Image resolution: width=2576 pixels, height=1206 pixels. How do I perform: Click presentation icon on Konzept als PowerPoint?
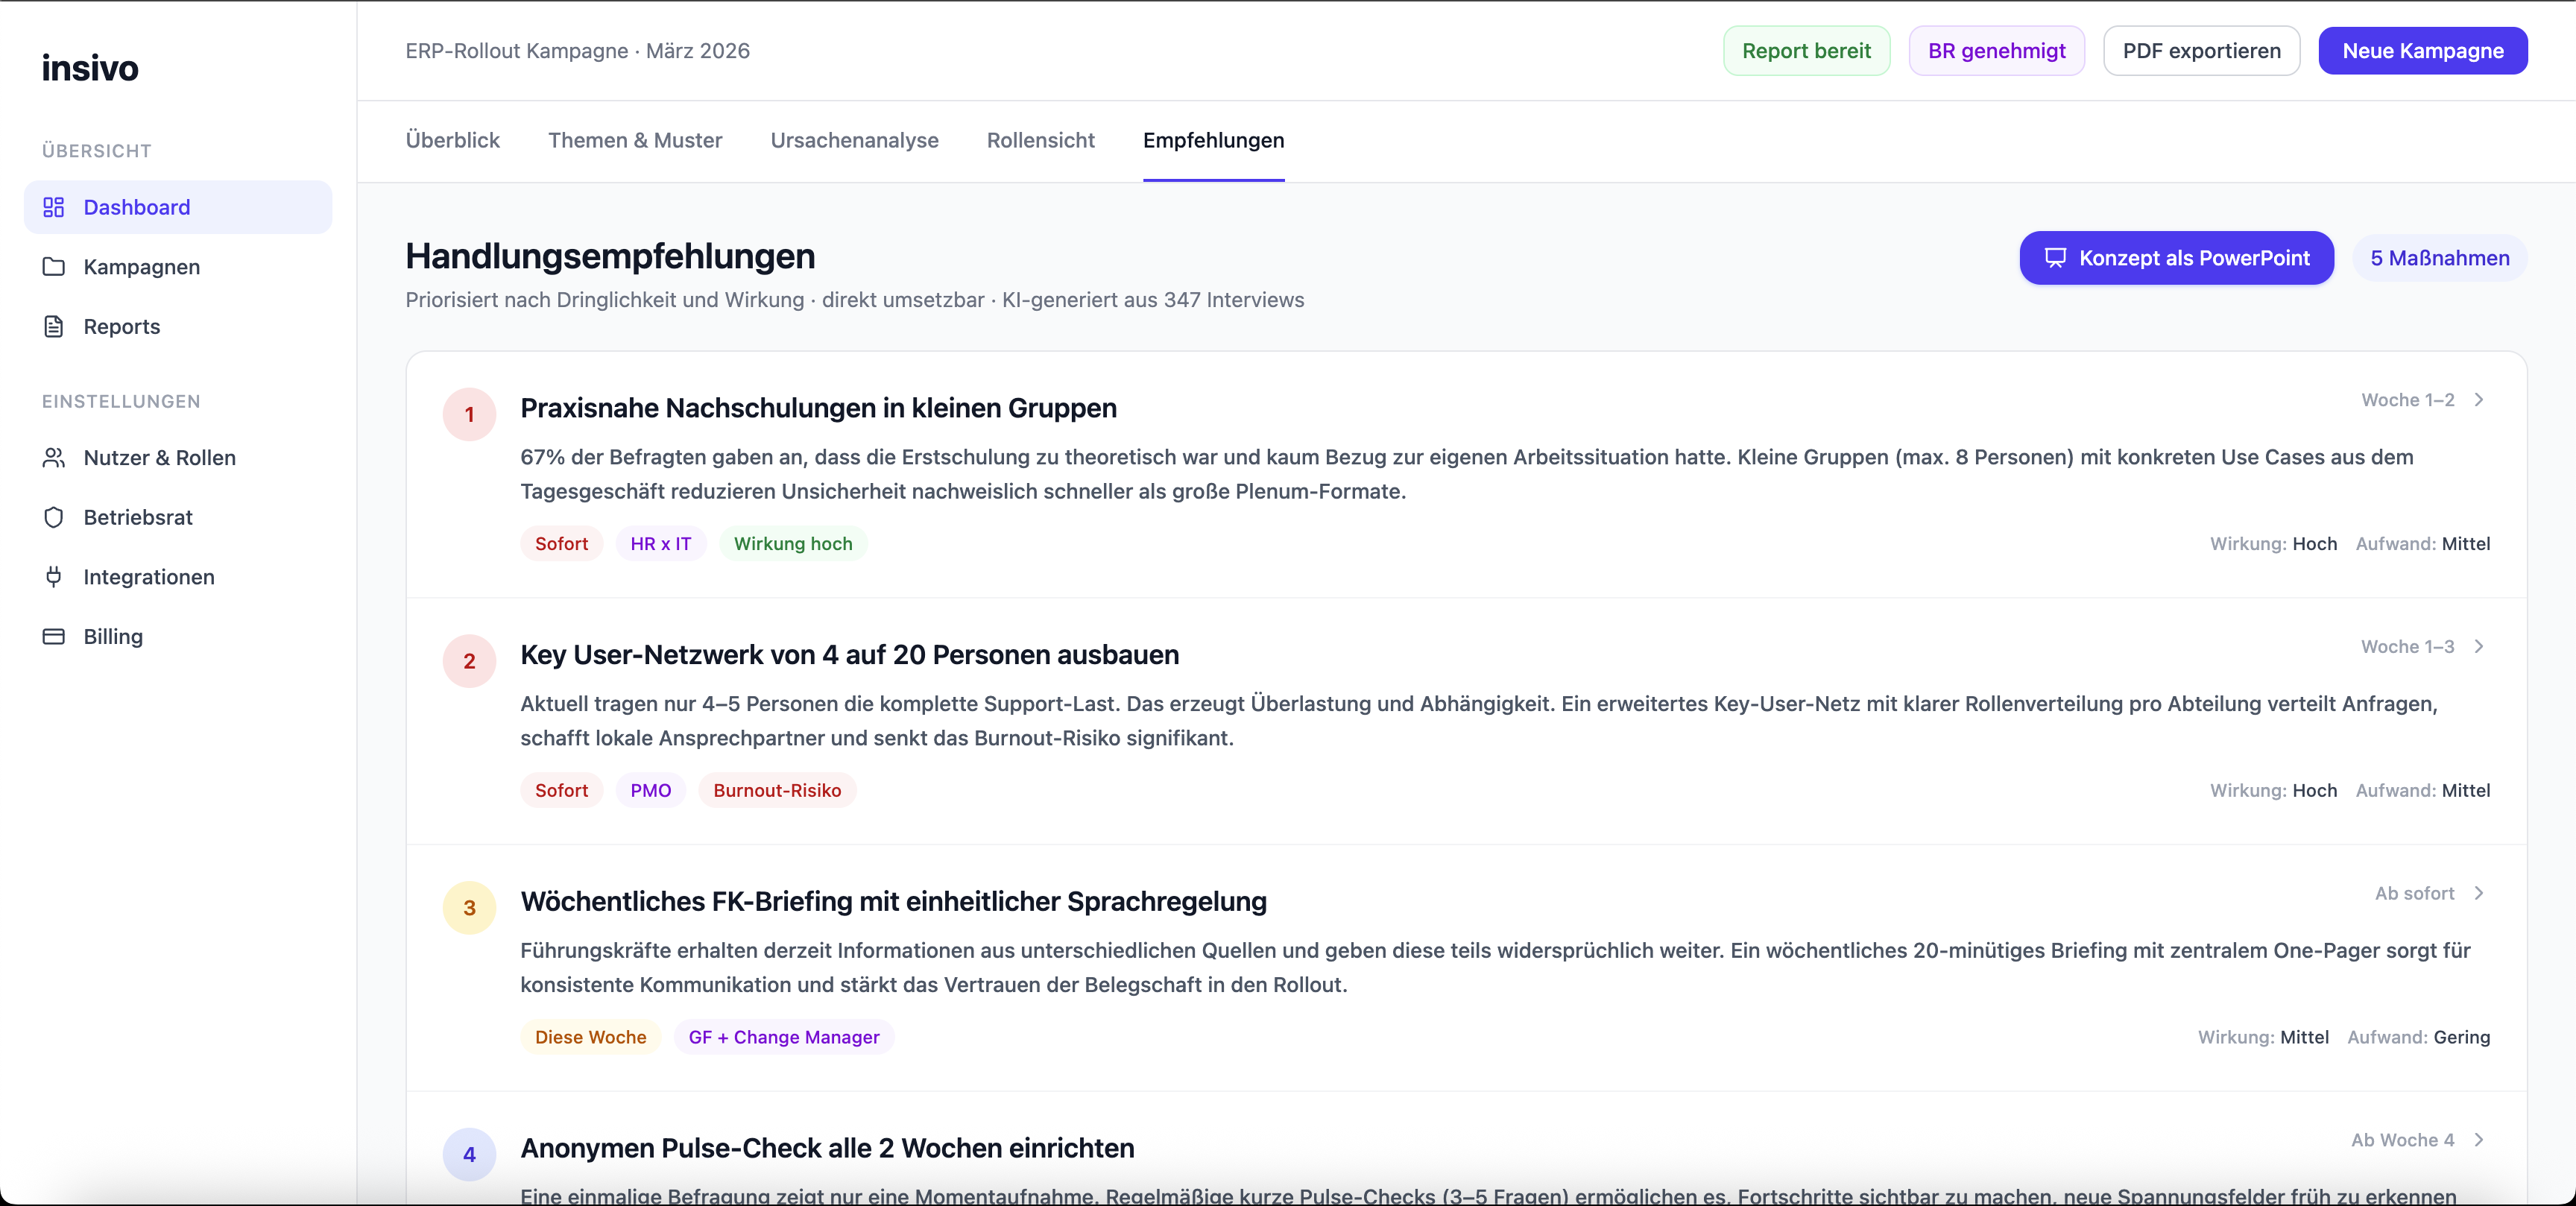click(x=2055, y=258)
